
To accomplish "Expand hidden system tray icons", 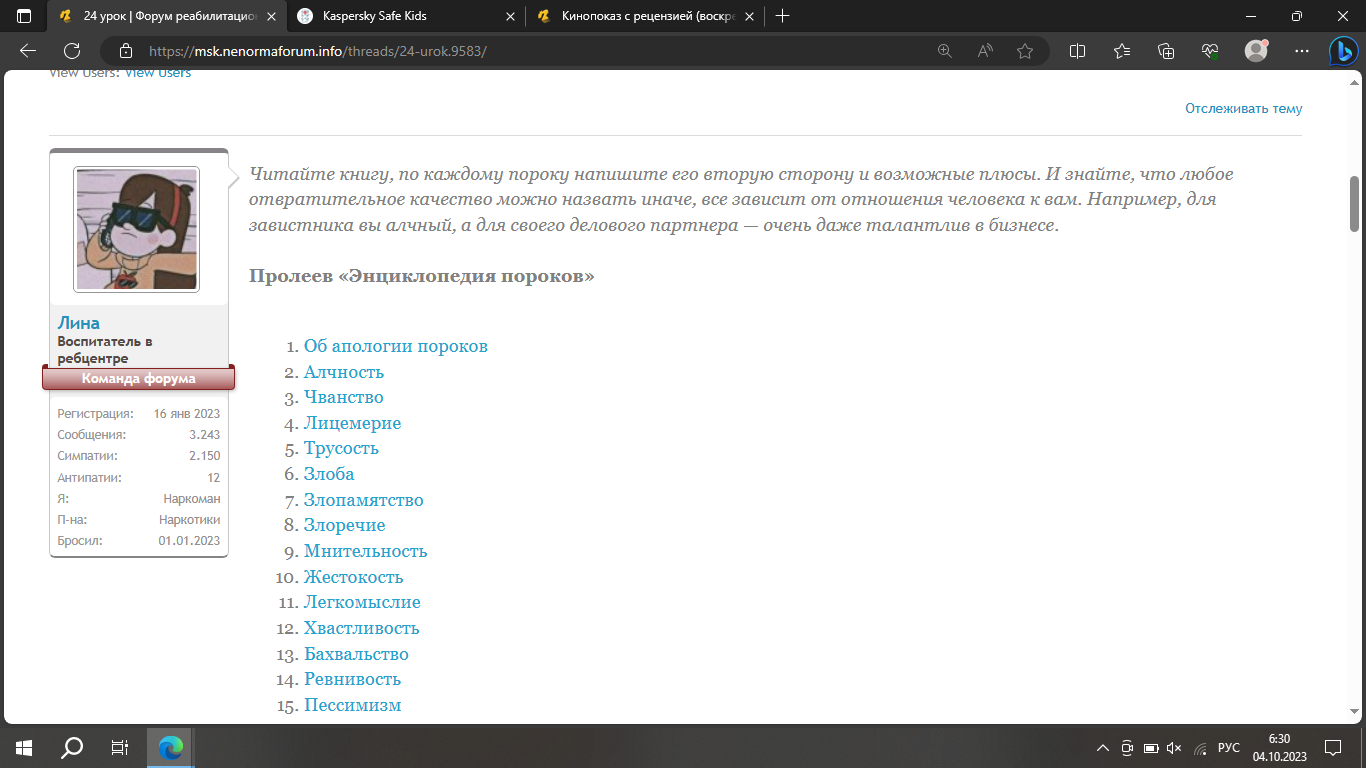I will (x=1103, y=747).
